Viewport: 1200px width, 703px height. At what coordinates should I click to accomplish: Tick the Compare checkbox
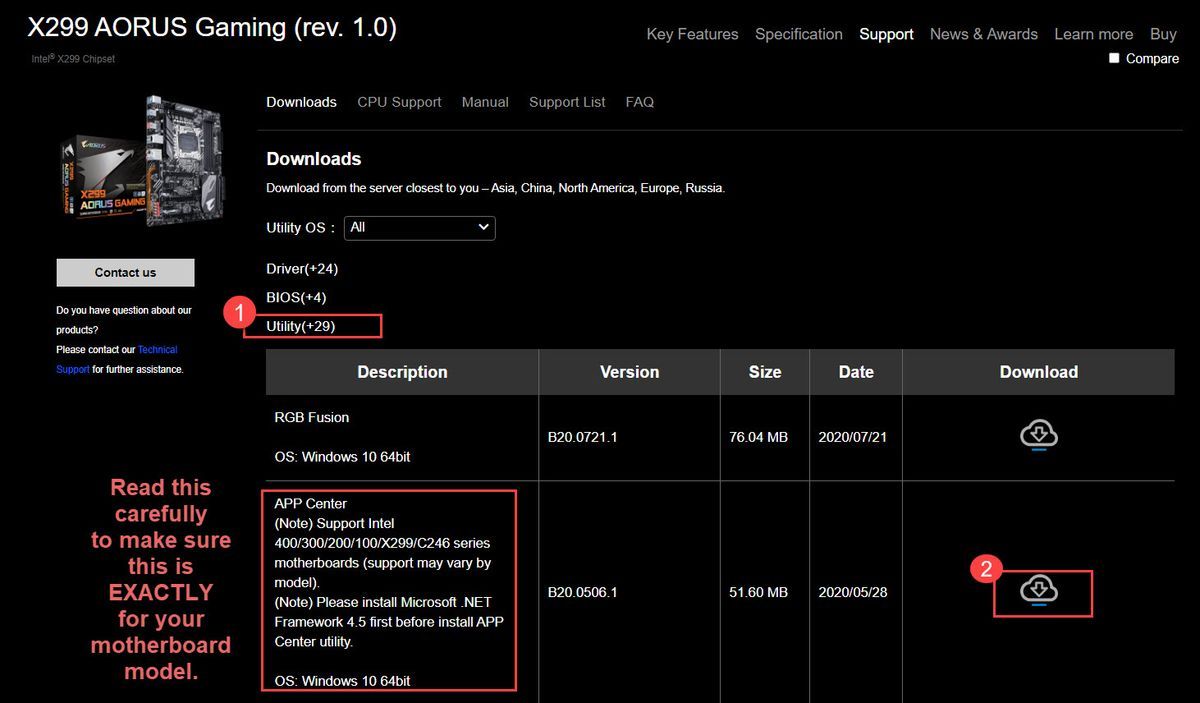(x=1114, y=58)
